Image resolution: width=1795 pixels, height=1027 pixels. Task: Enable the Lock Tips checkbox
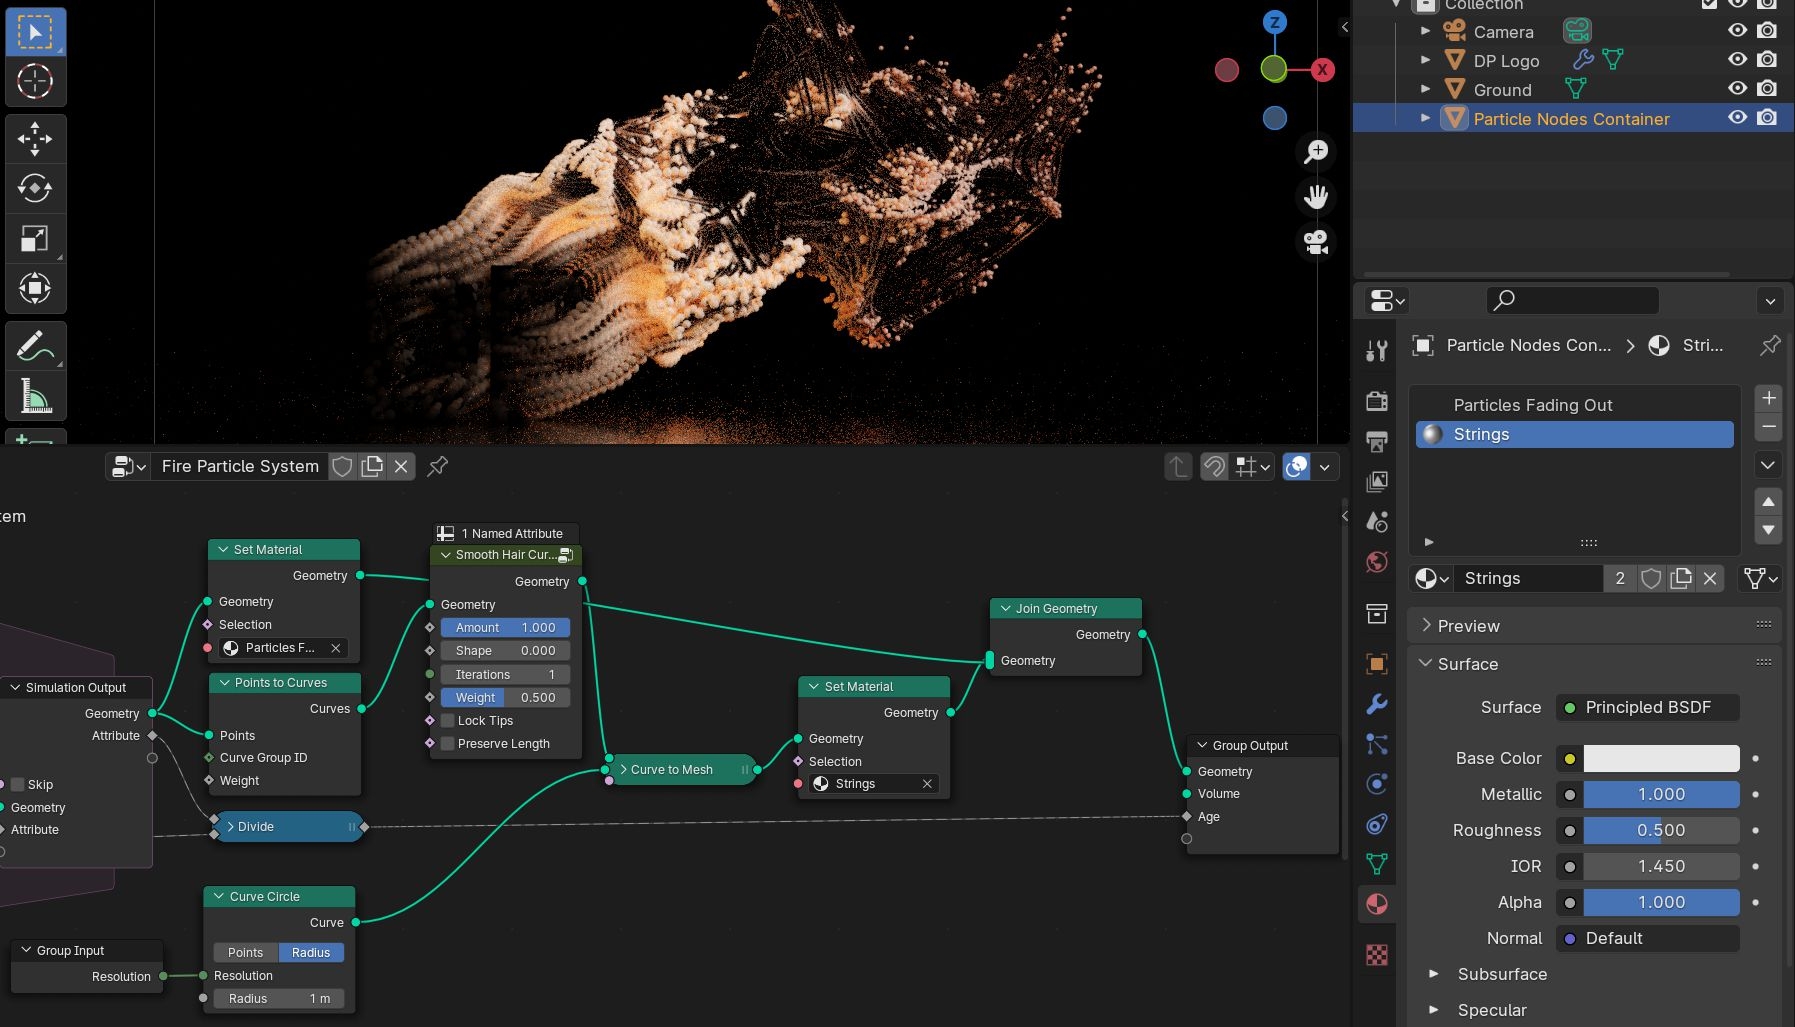point(448,721)
